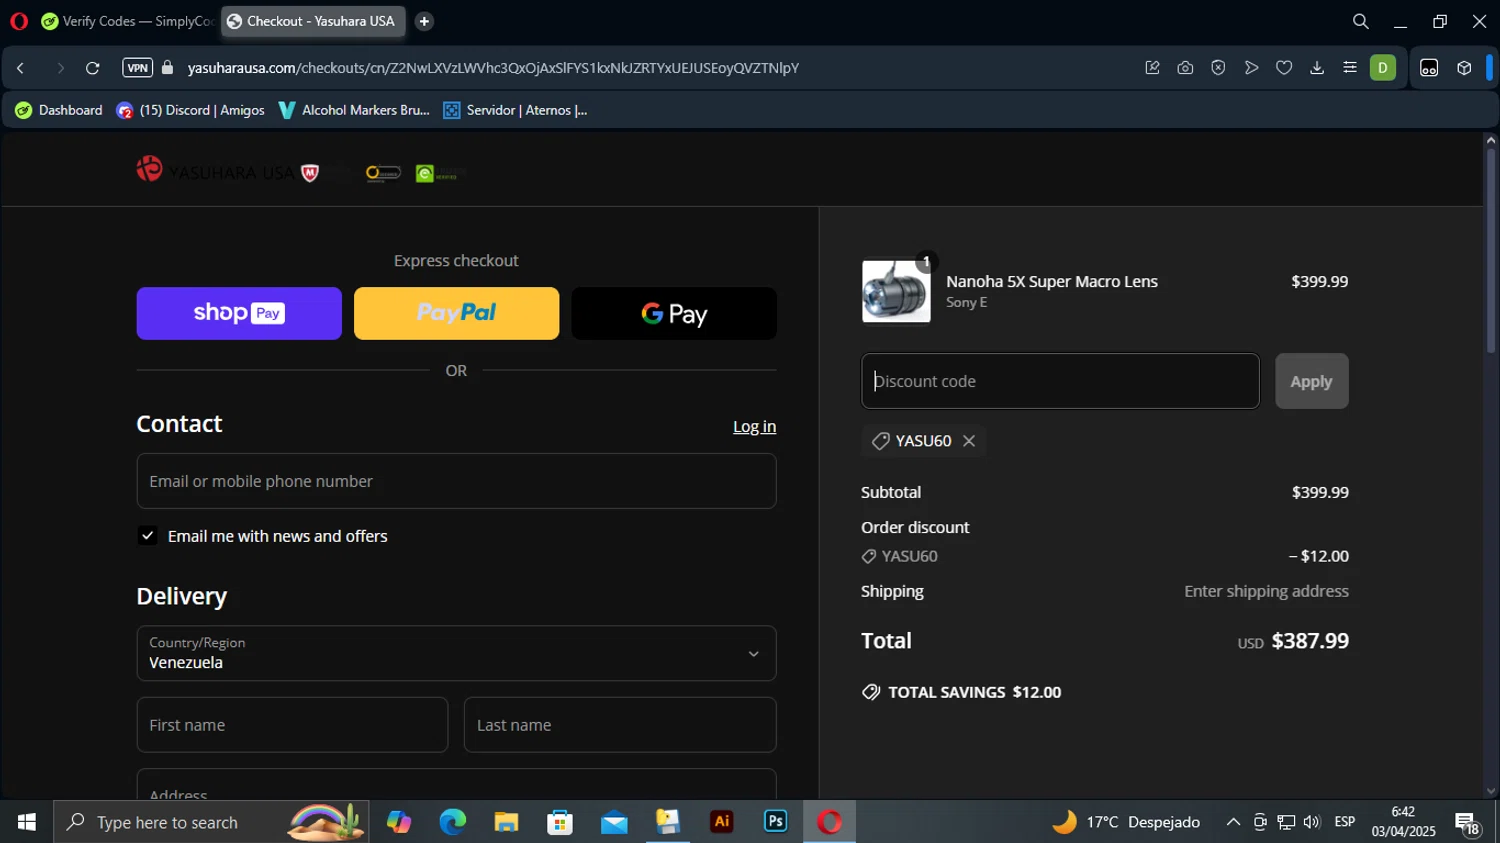Image resolution: width=1500 pixels, height=843 pixels.
Task: Click the Log in link
Action: (x=754, y=427)
